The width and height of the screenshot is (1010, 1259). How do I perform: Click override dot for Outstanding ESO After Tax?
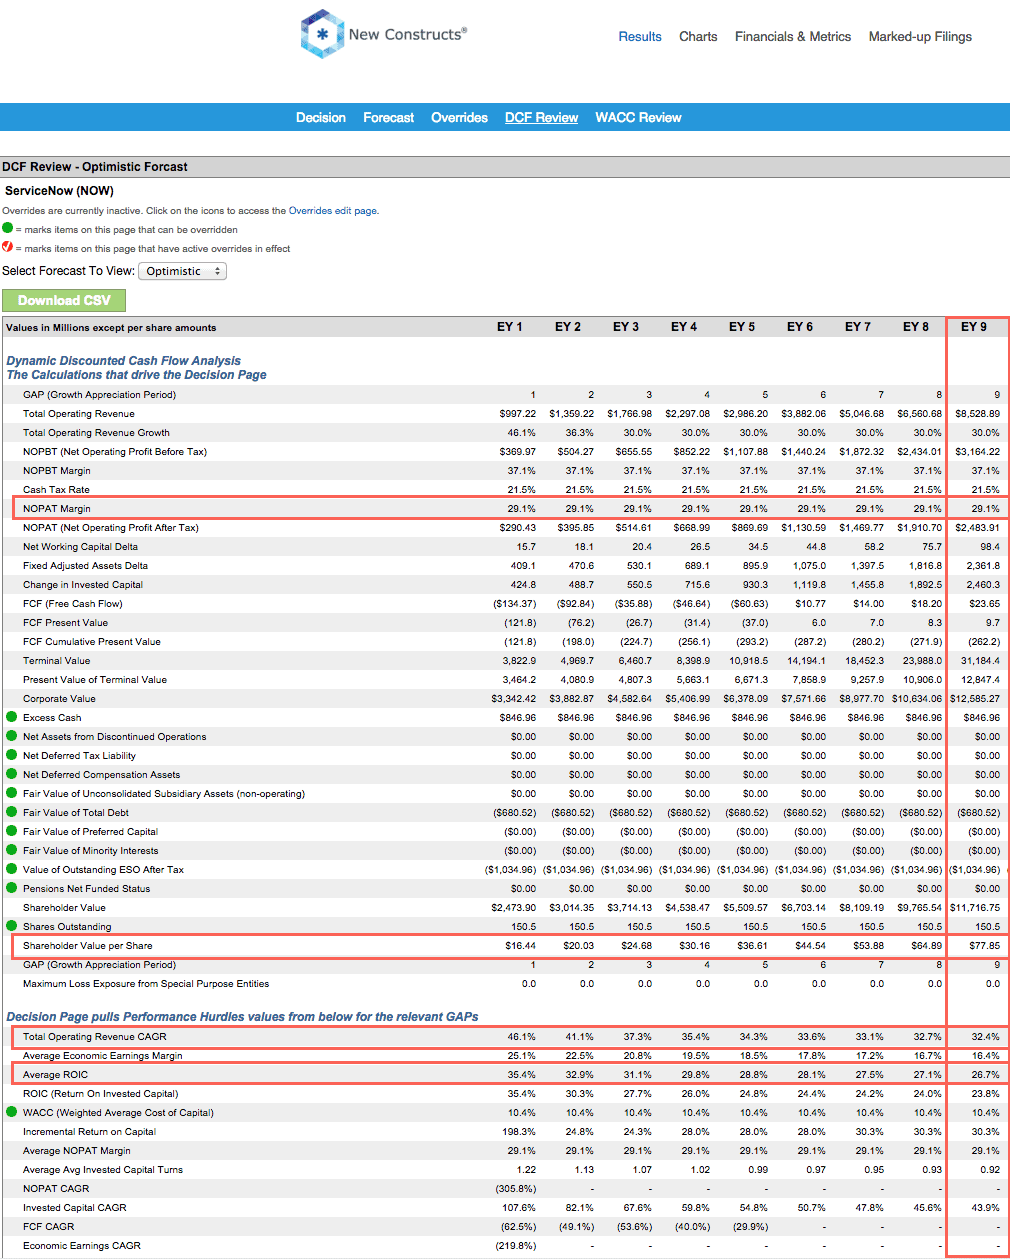click(x=11, y=869)
